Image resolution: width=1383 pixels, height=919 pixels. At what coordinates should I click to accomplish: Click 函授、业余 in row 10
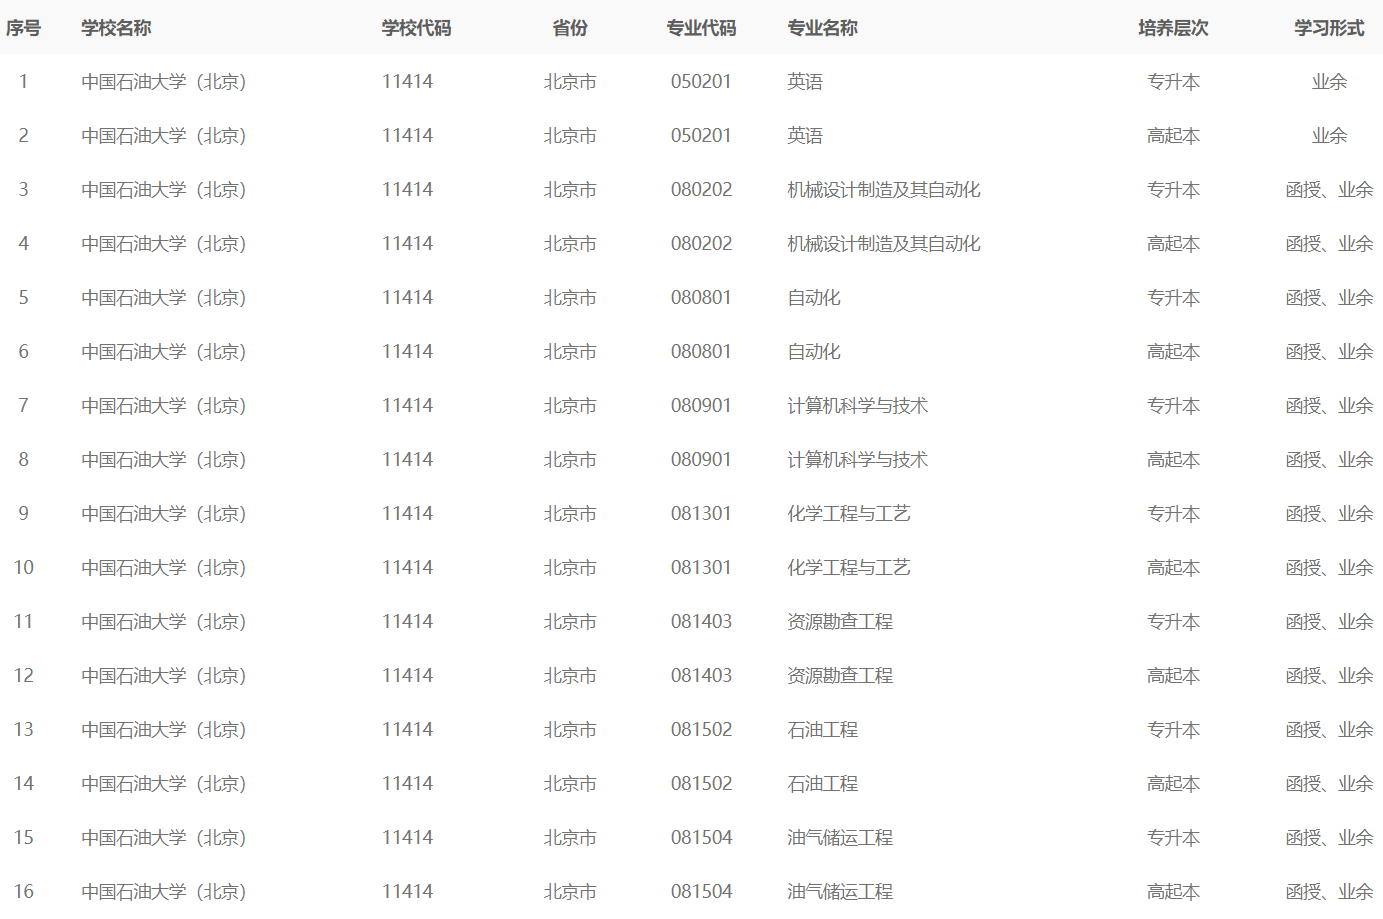point(1329,568)
